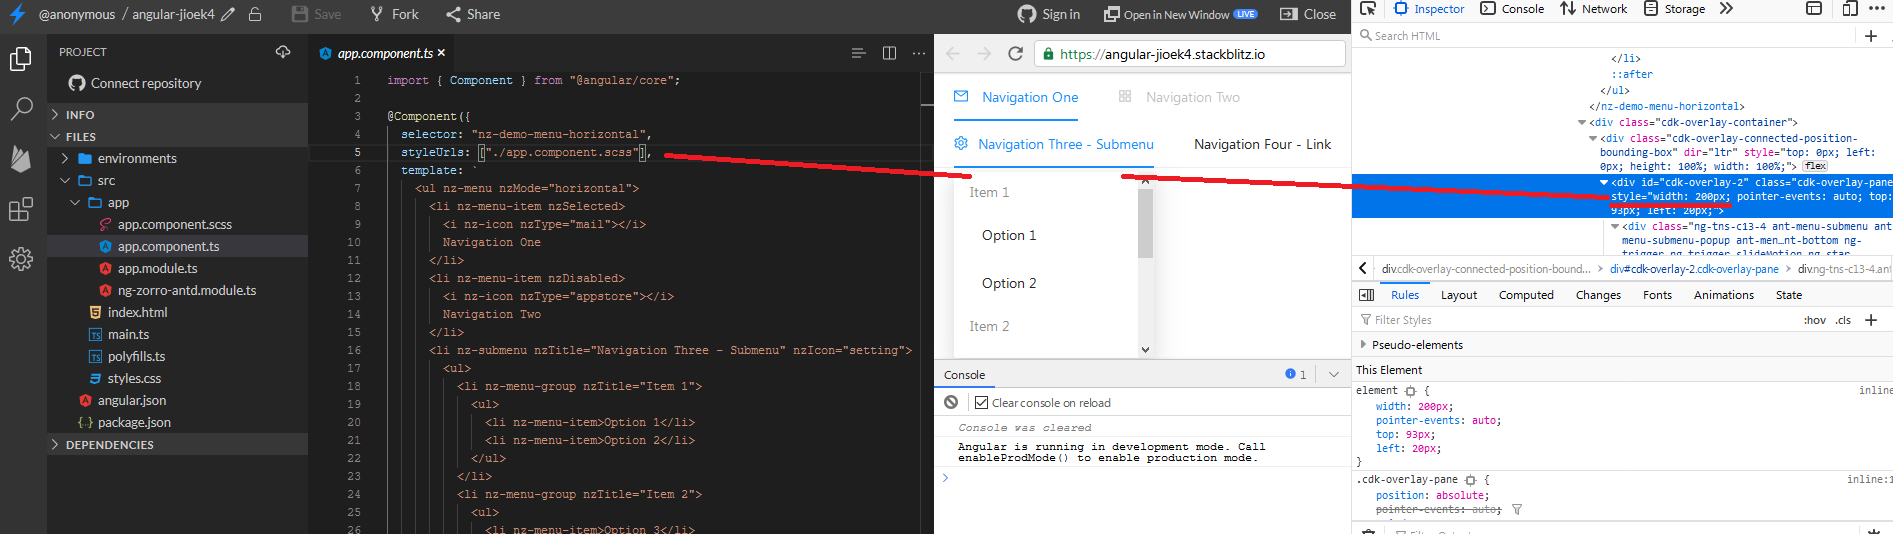Toggle project lock visibility icon
The height and width of the screenshot is (534, 1893).
coord(255,14)
